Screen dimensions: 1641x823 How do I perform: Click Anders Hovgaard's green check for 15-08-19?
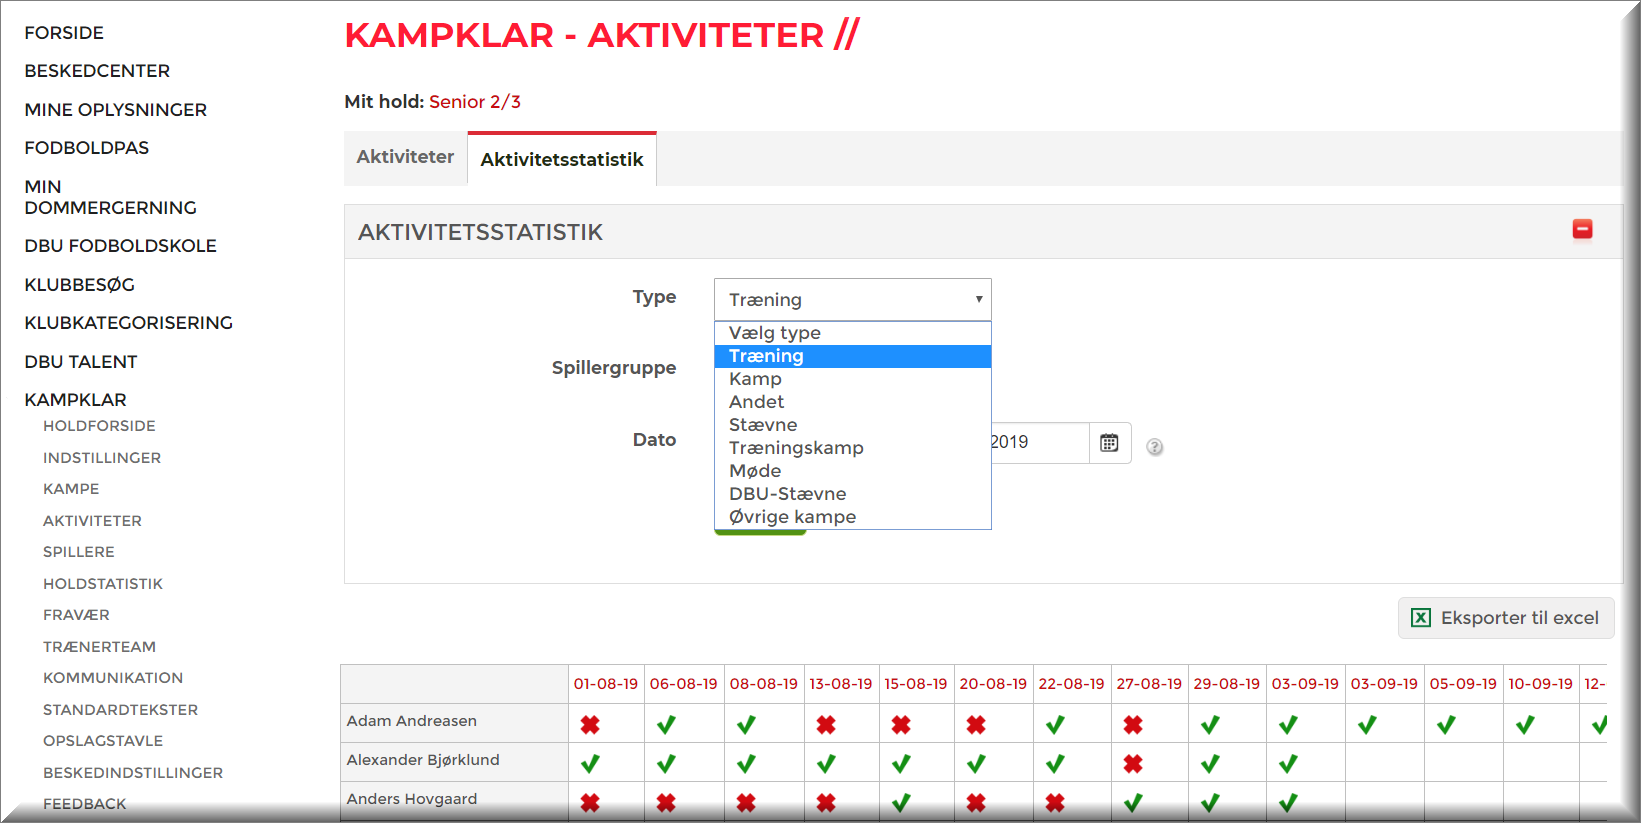click(901, 803)
